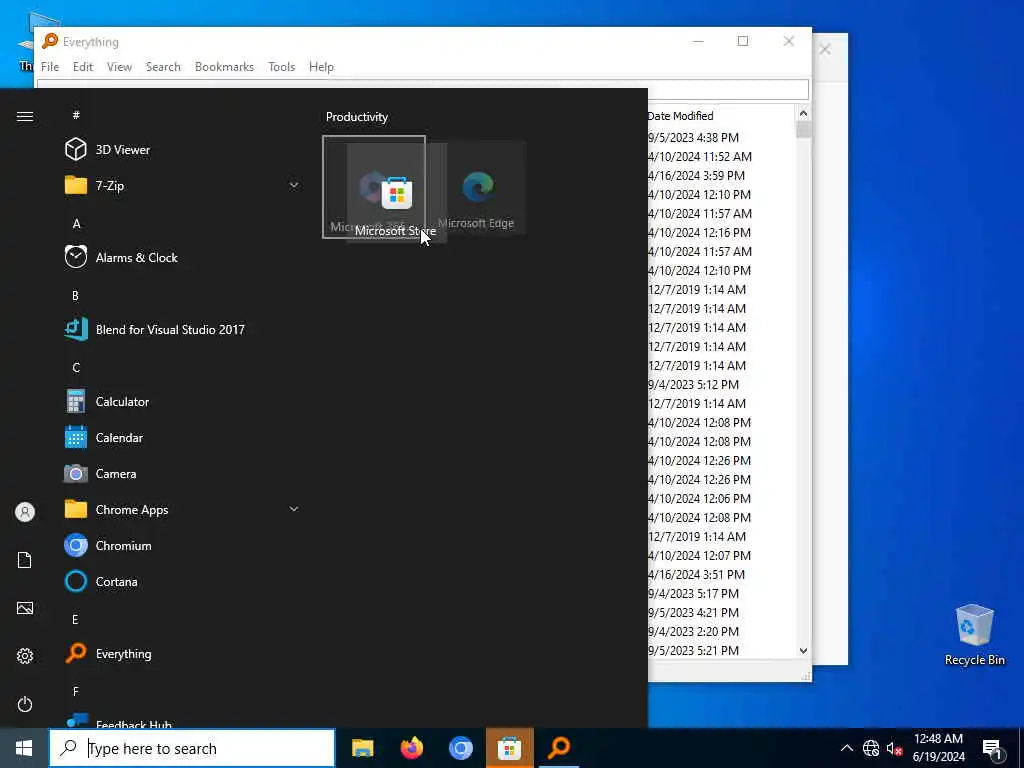Switch to Everything on the taskbar

tap(559, 748)
